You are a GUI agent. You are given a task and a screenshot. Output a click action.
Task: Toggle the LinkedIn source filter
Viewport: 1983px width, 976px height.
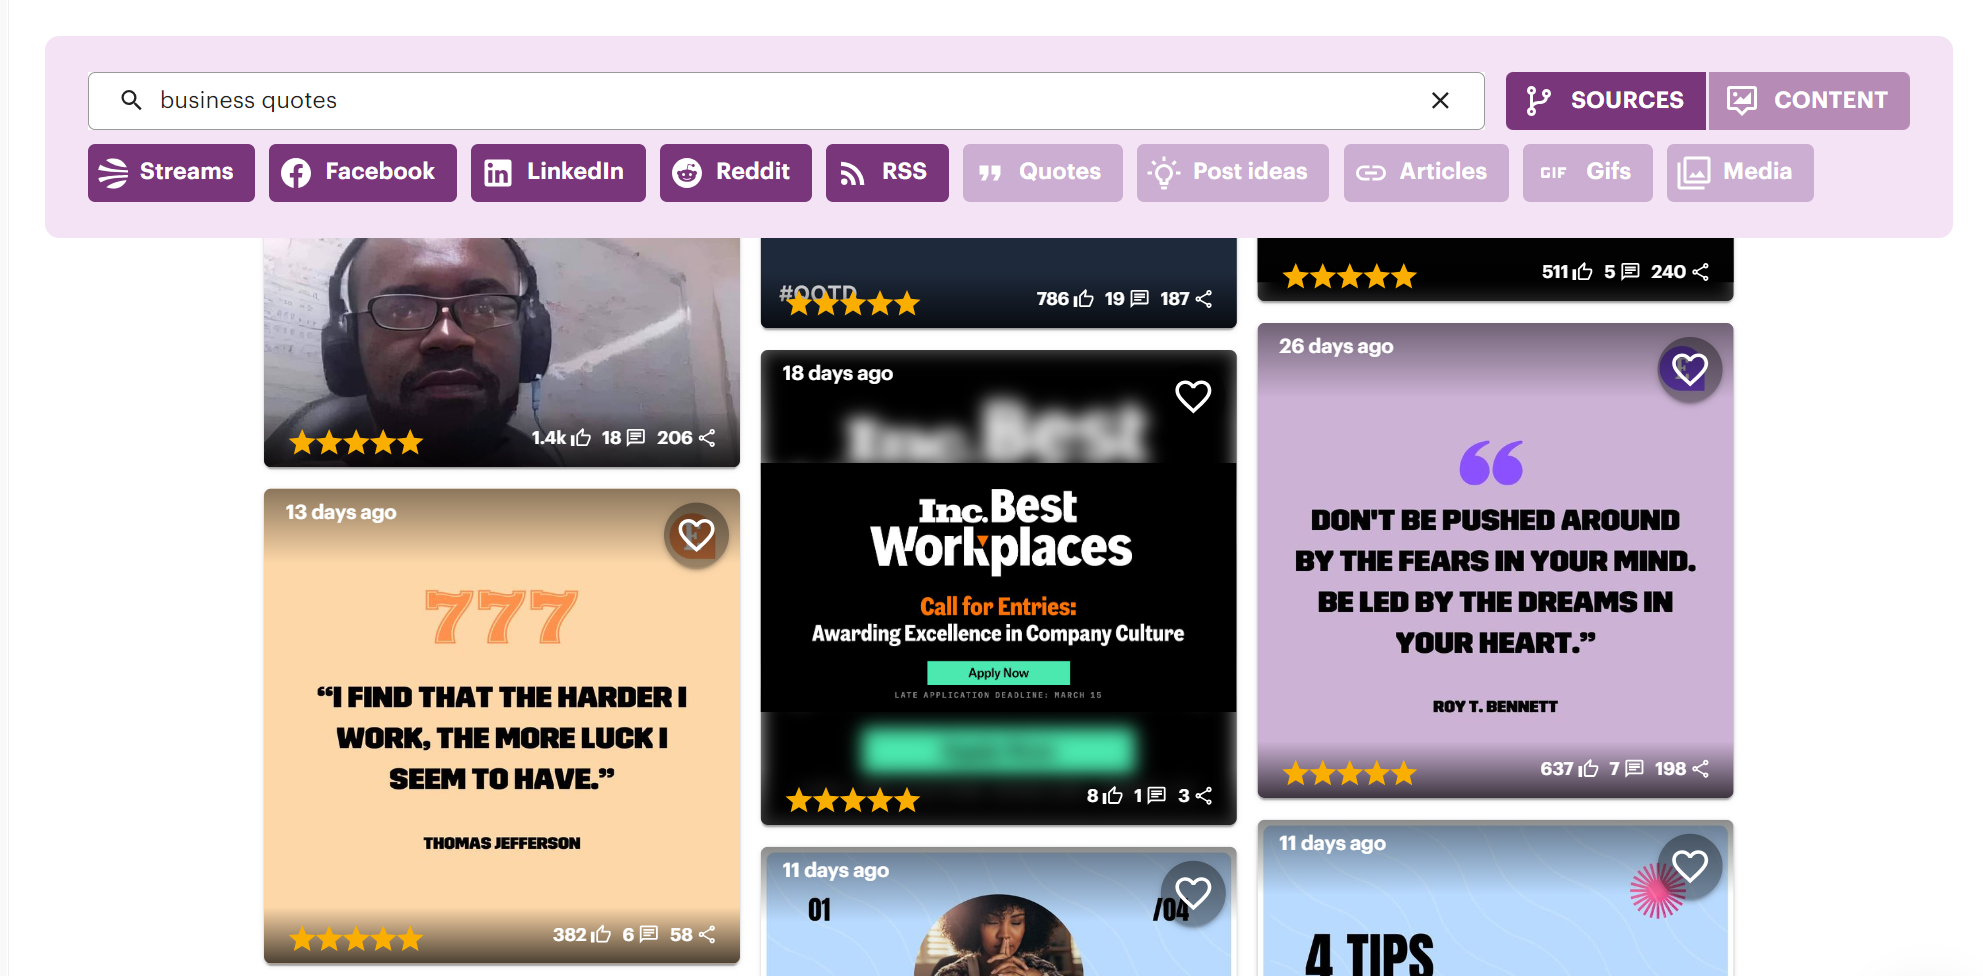[x=558, y=172]
